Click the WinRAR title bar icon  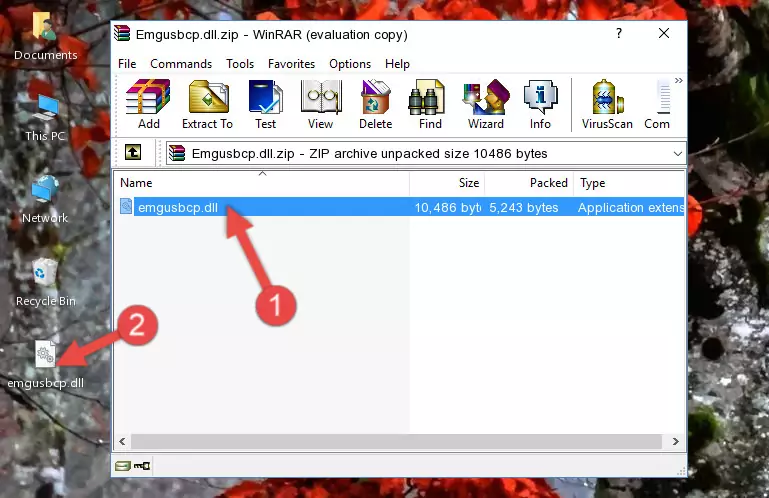coord(122,33)
